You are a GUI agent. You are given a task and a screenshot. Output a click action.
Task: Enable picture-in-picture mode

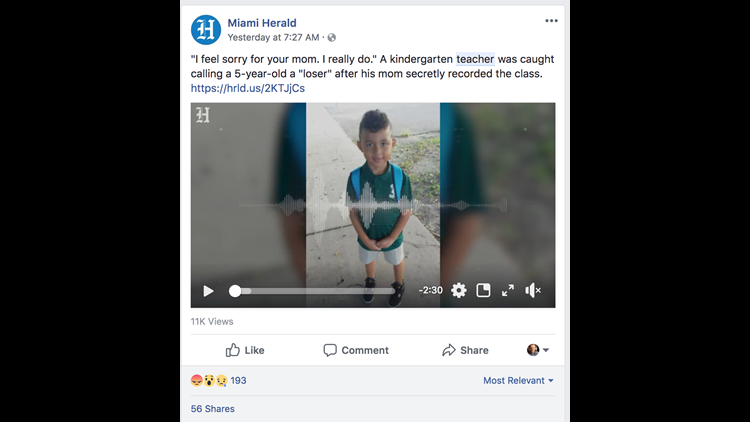(484, 291)
